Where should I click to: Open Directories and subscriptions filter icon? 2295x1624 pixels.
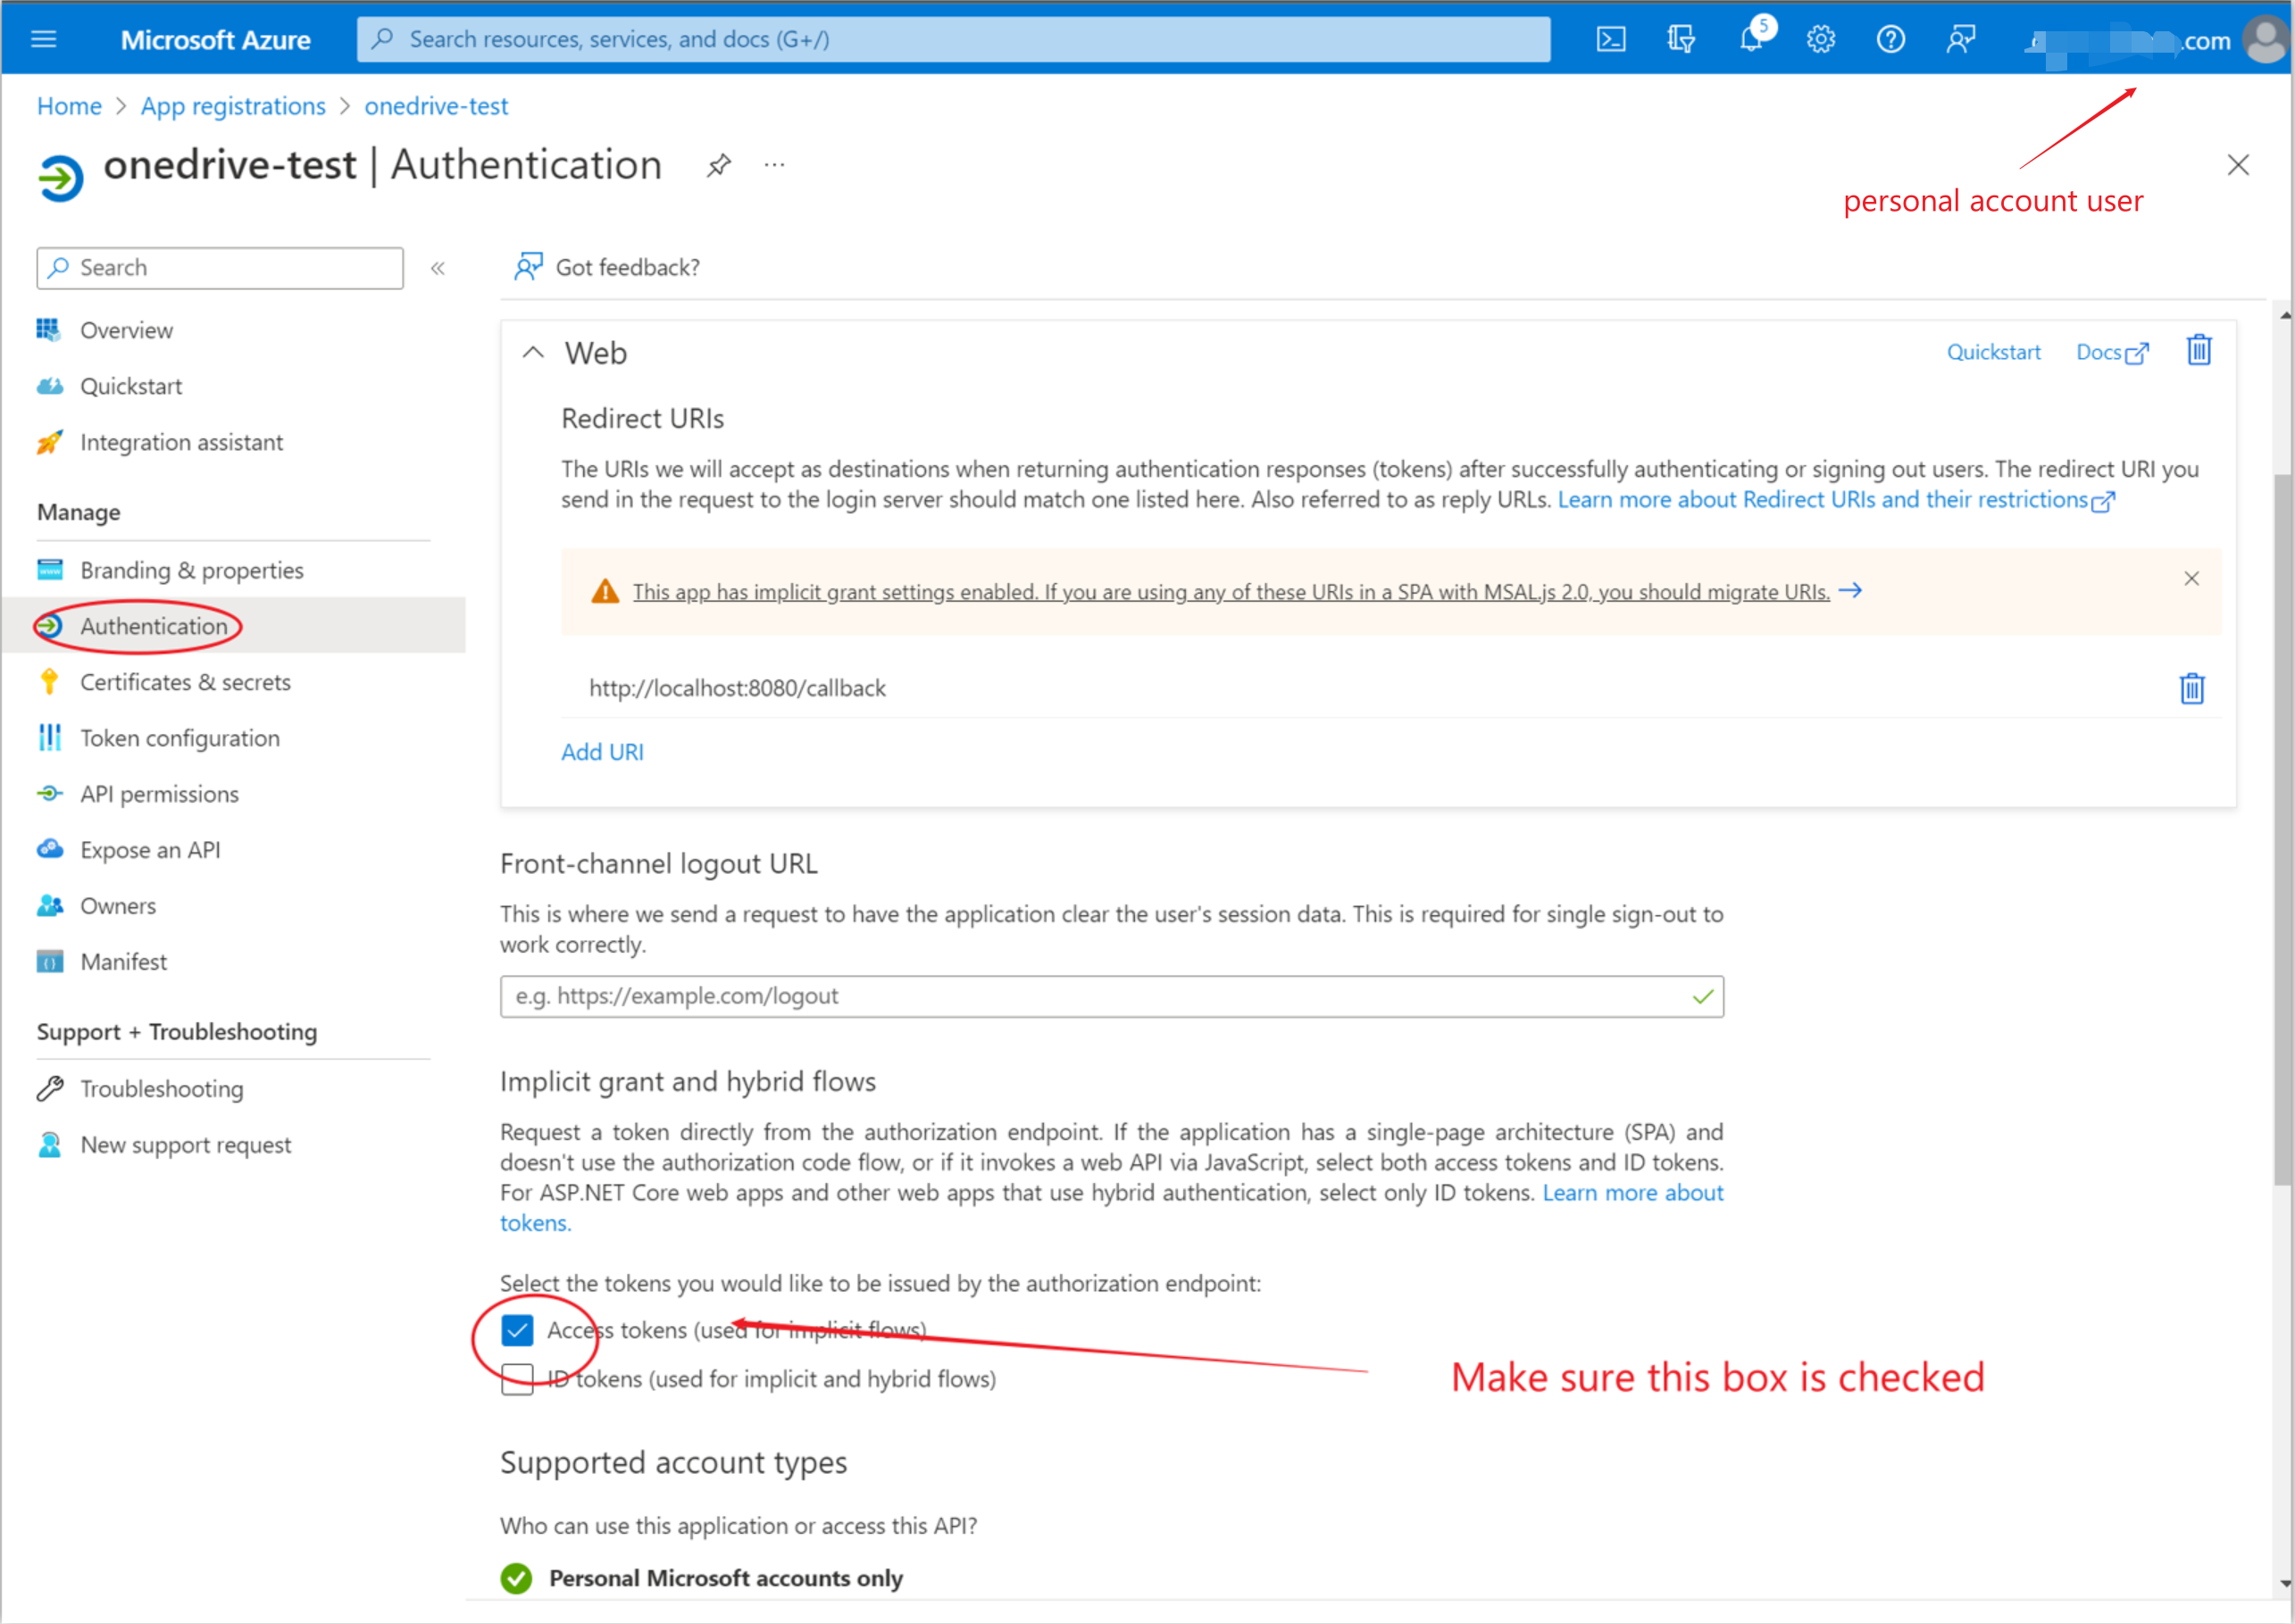click(1680, 39)
